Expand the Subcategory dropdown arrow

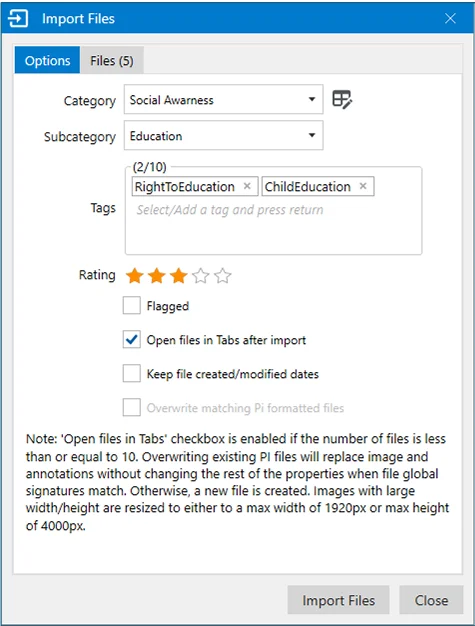coord(312,135)
